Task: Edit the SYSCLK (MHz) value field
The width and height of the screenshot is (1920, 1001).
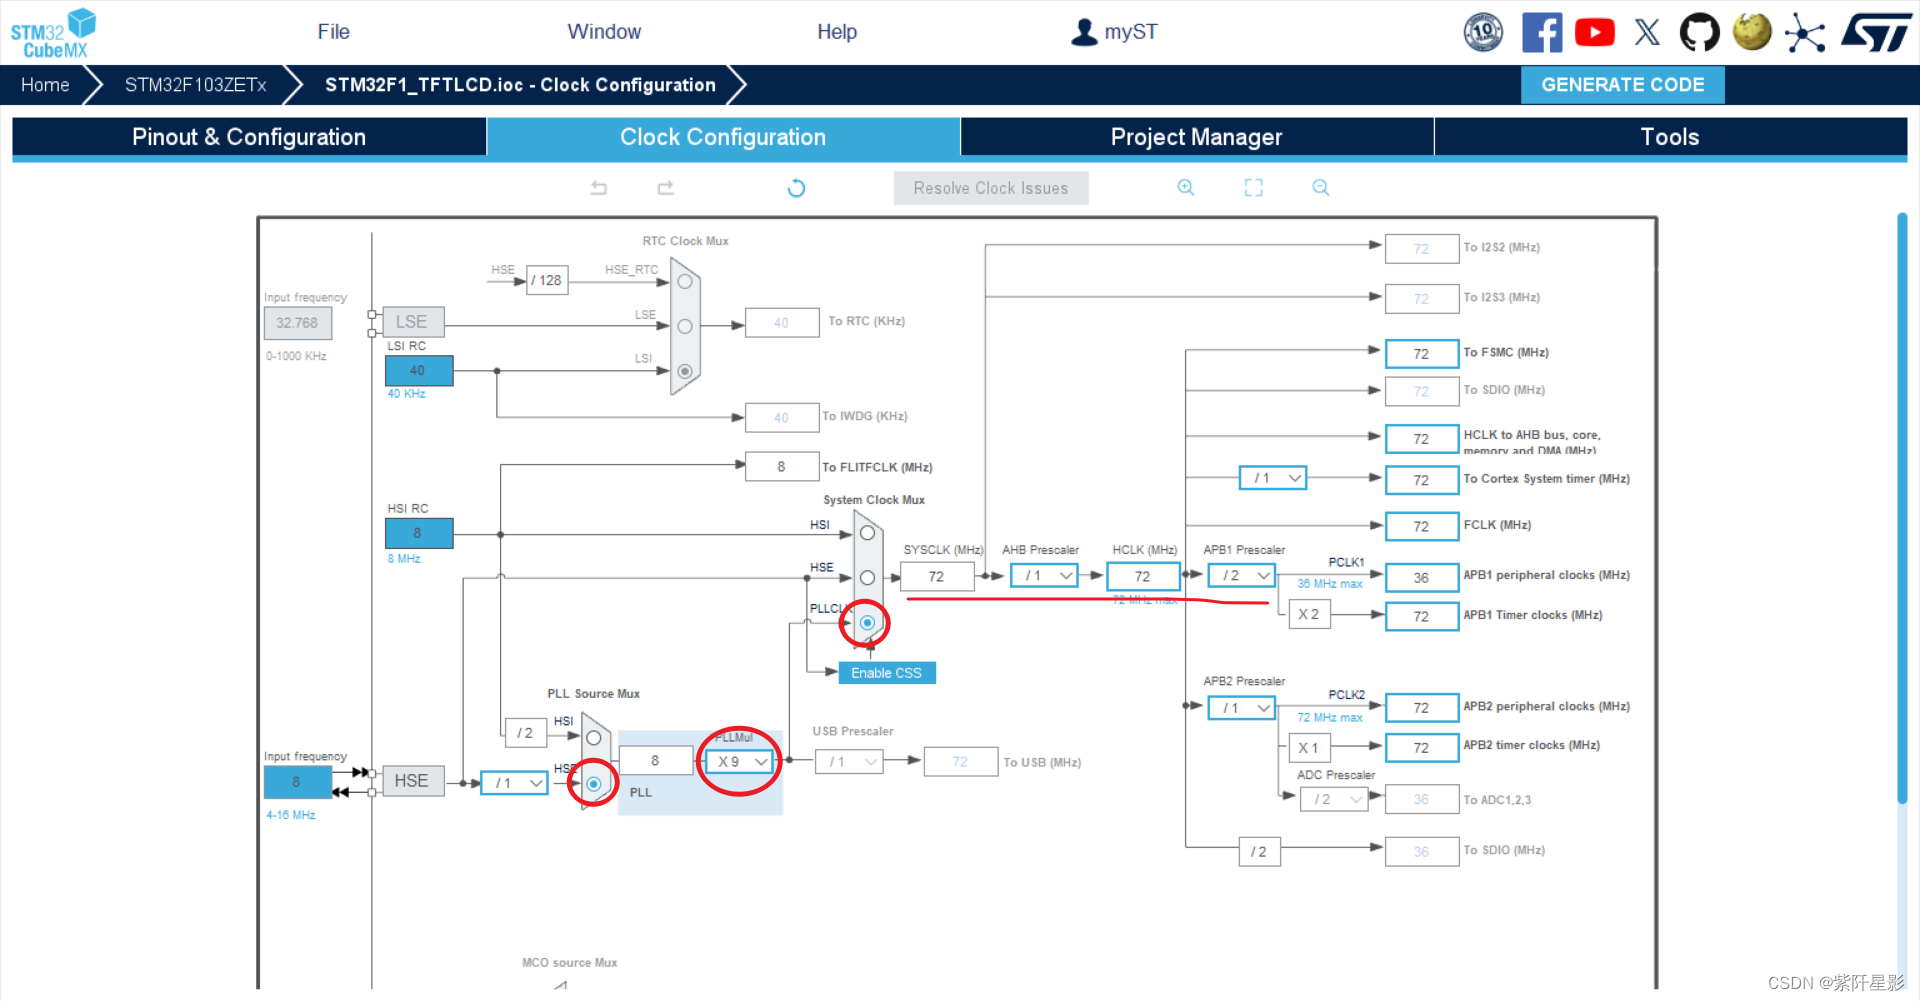Action: 936,577
